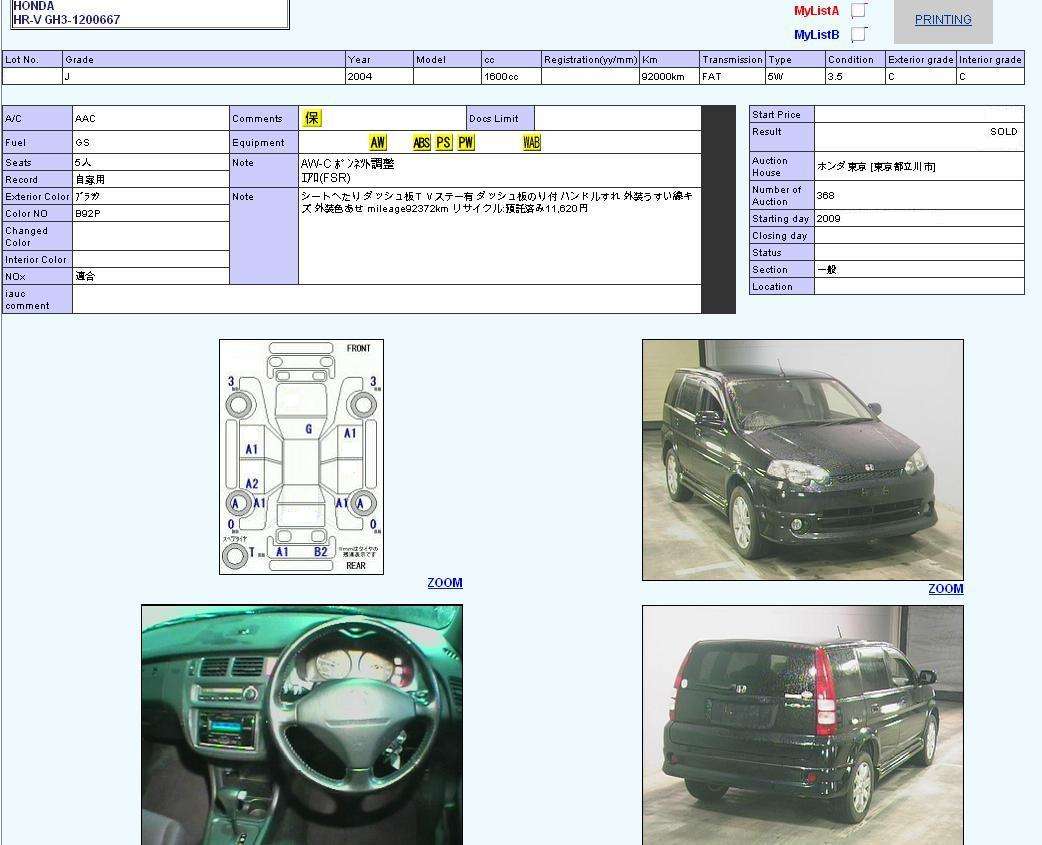The height and width of the screenshot is (845, 1042).
Task: Tick the MyListA checkbox
Action: click(x=858, y=11)
